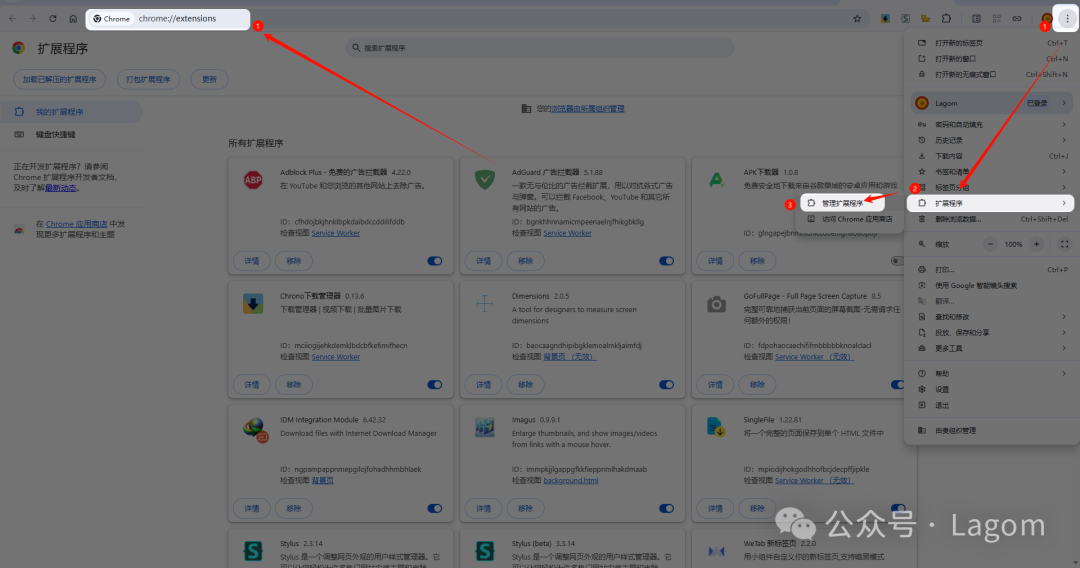Click the APK下载器 extension icon
Image resolution: width=1080 pixels, height=568 pixels.
(x=716, y=180)
